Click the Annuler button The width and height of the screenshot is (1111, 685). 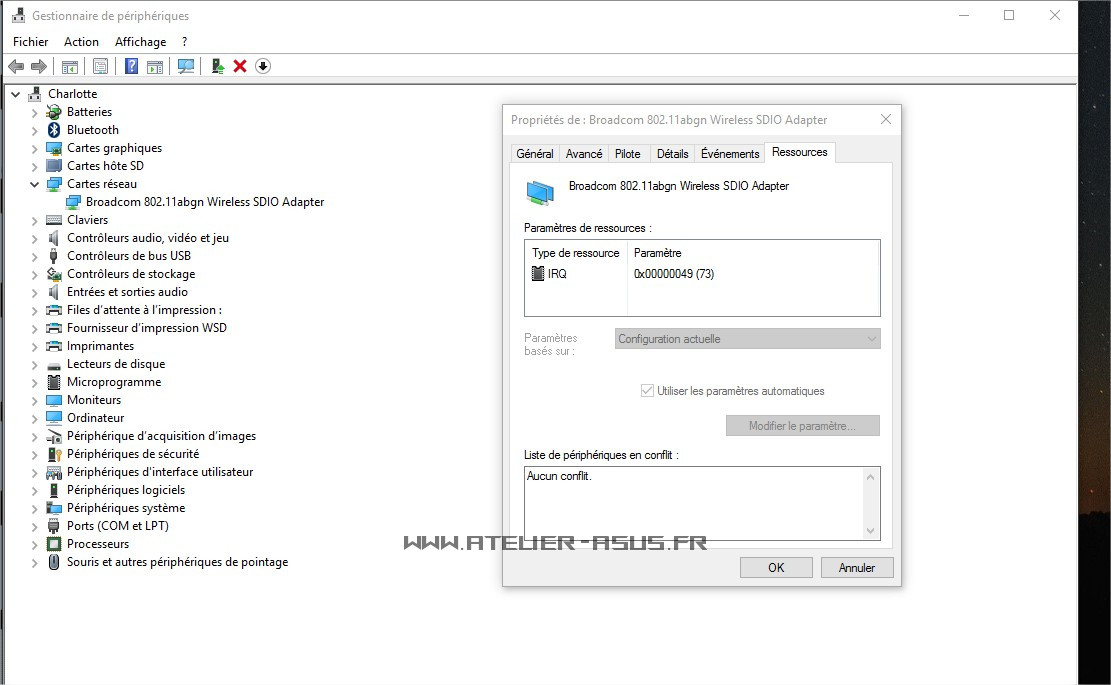click(856, 568)
